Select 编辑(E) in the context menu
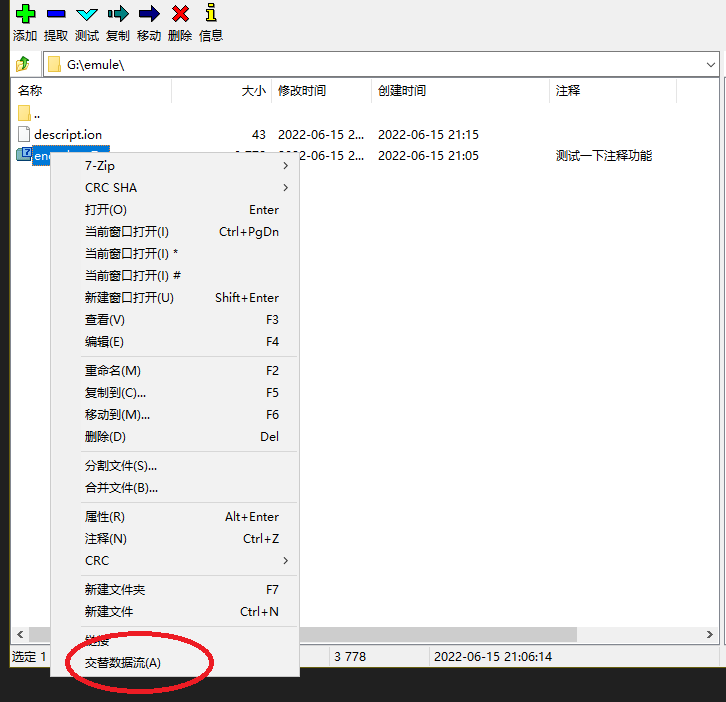Image resolution: width=726 pixels, height=702 pixels. point(175,342)
